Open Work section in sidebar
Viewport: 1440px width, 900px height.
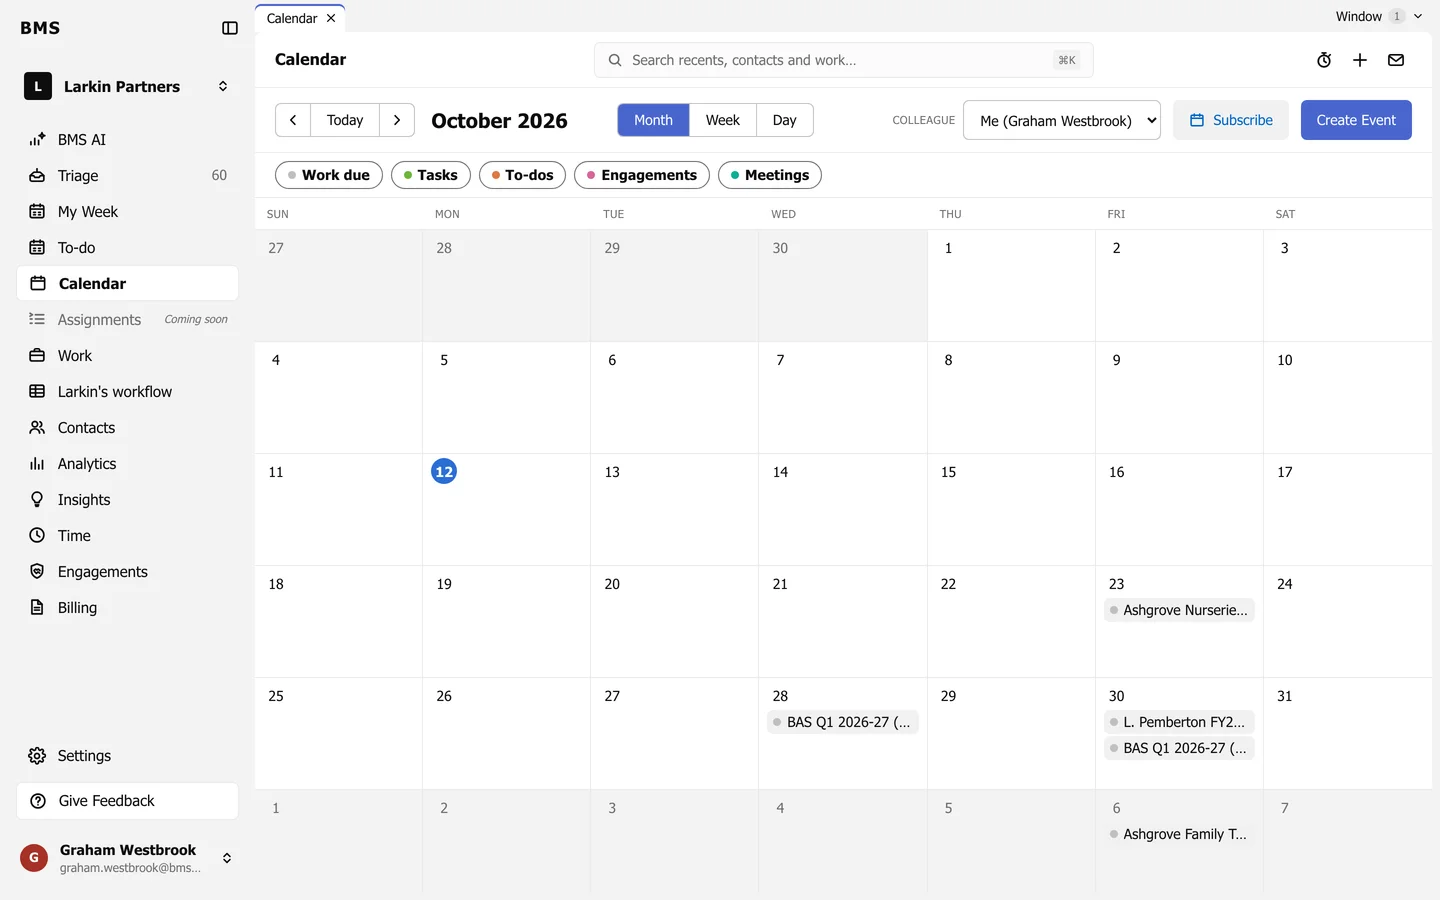pos(128,355)
